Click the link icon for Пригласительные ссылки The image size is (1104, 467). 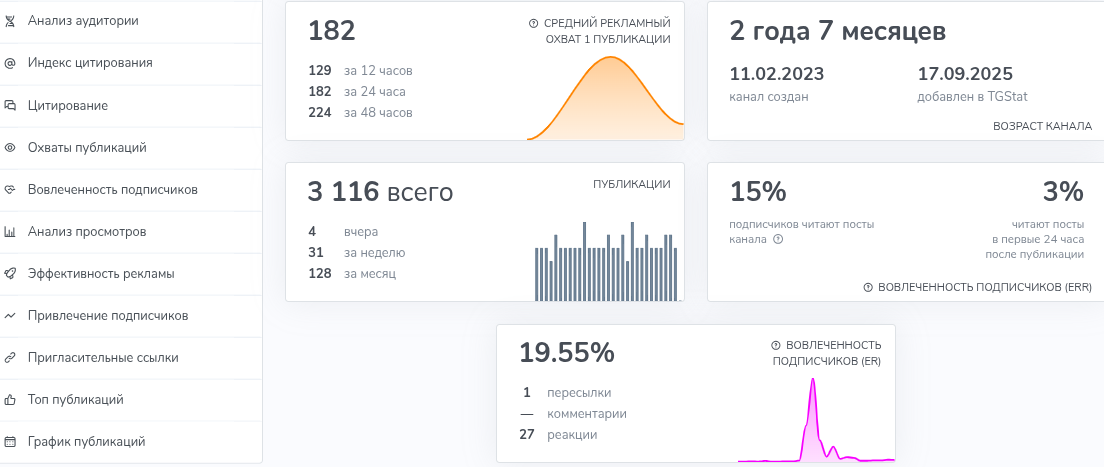pyautogui.click(x=10, y=358)
